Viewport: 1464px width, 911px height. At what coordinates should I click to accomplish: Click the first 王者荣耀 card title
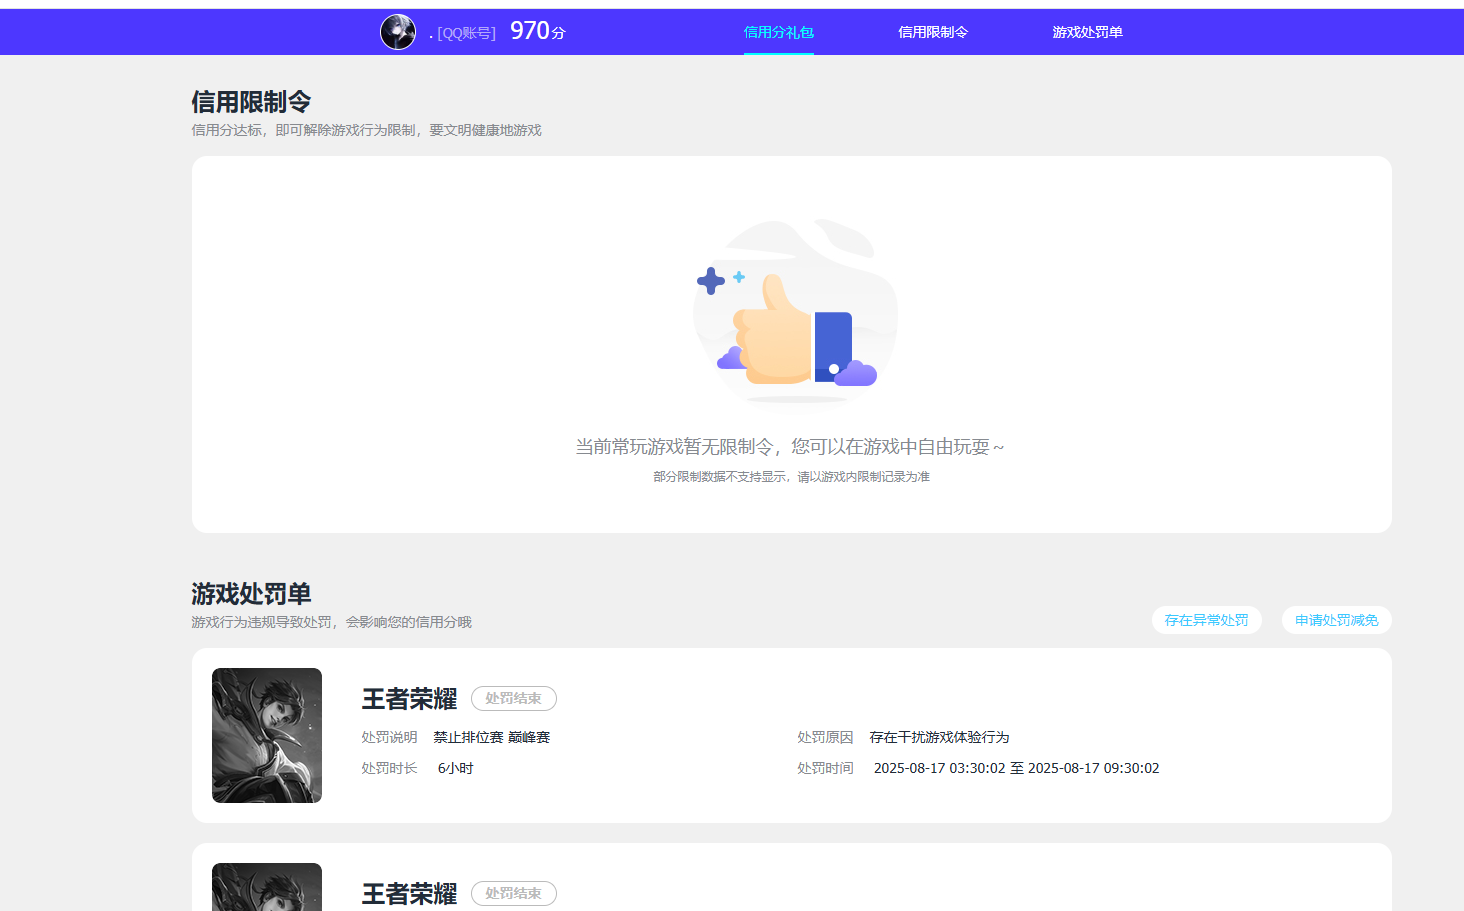point(409,699)
